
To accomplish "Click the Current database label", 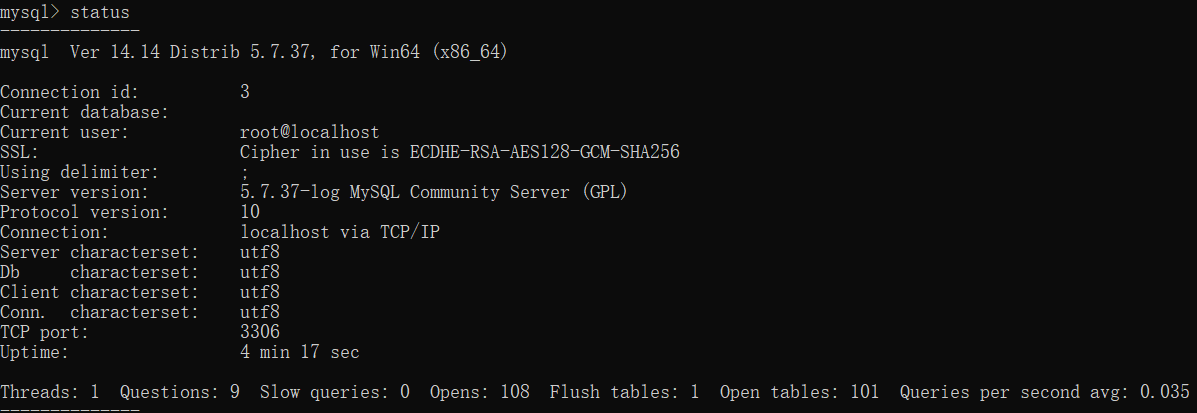I will (84, 112).
